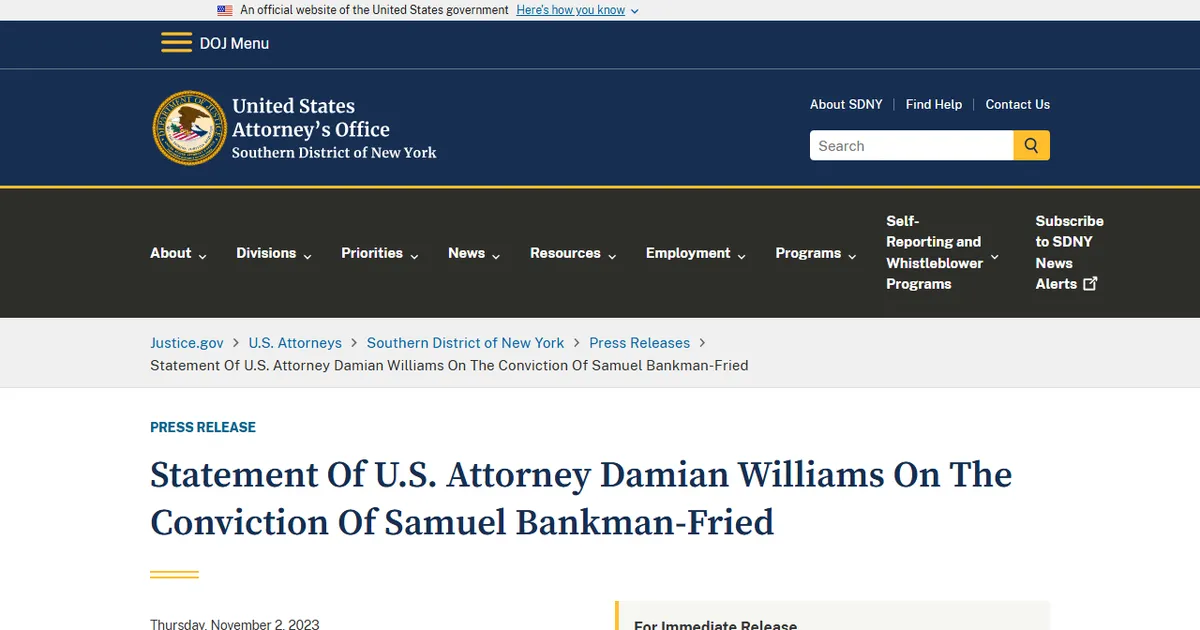Open the Divisions navigation menu item
The image size is (1200, 630).
pos(266,253)
